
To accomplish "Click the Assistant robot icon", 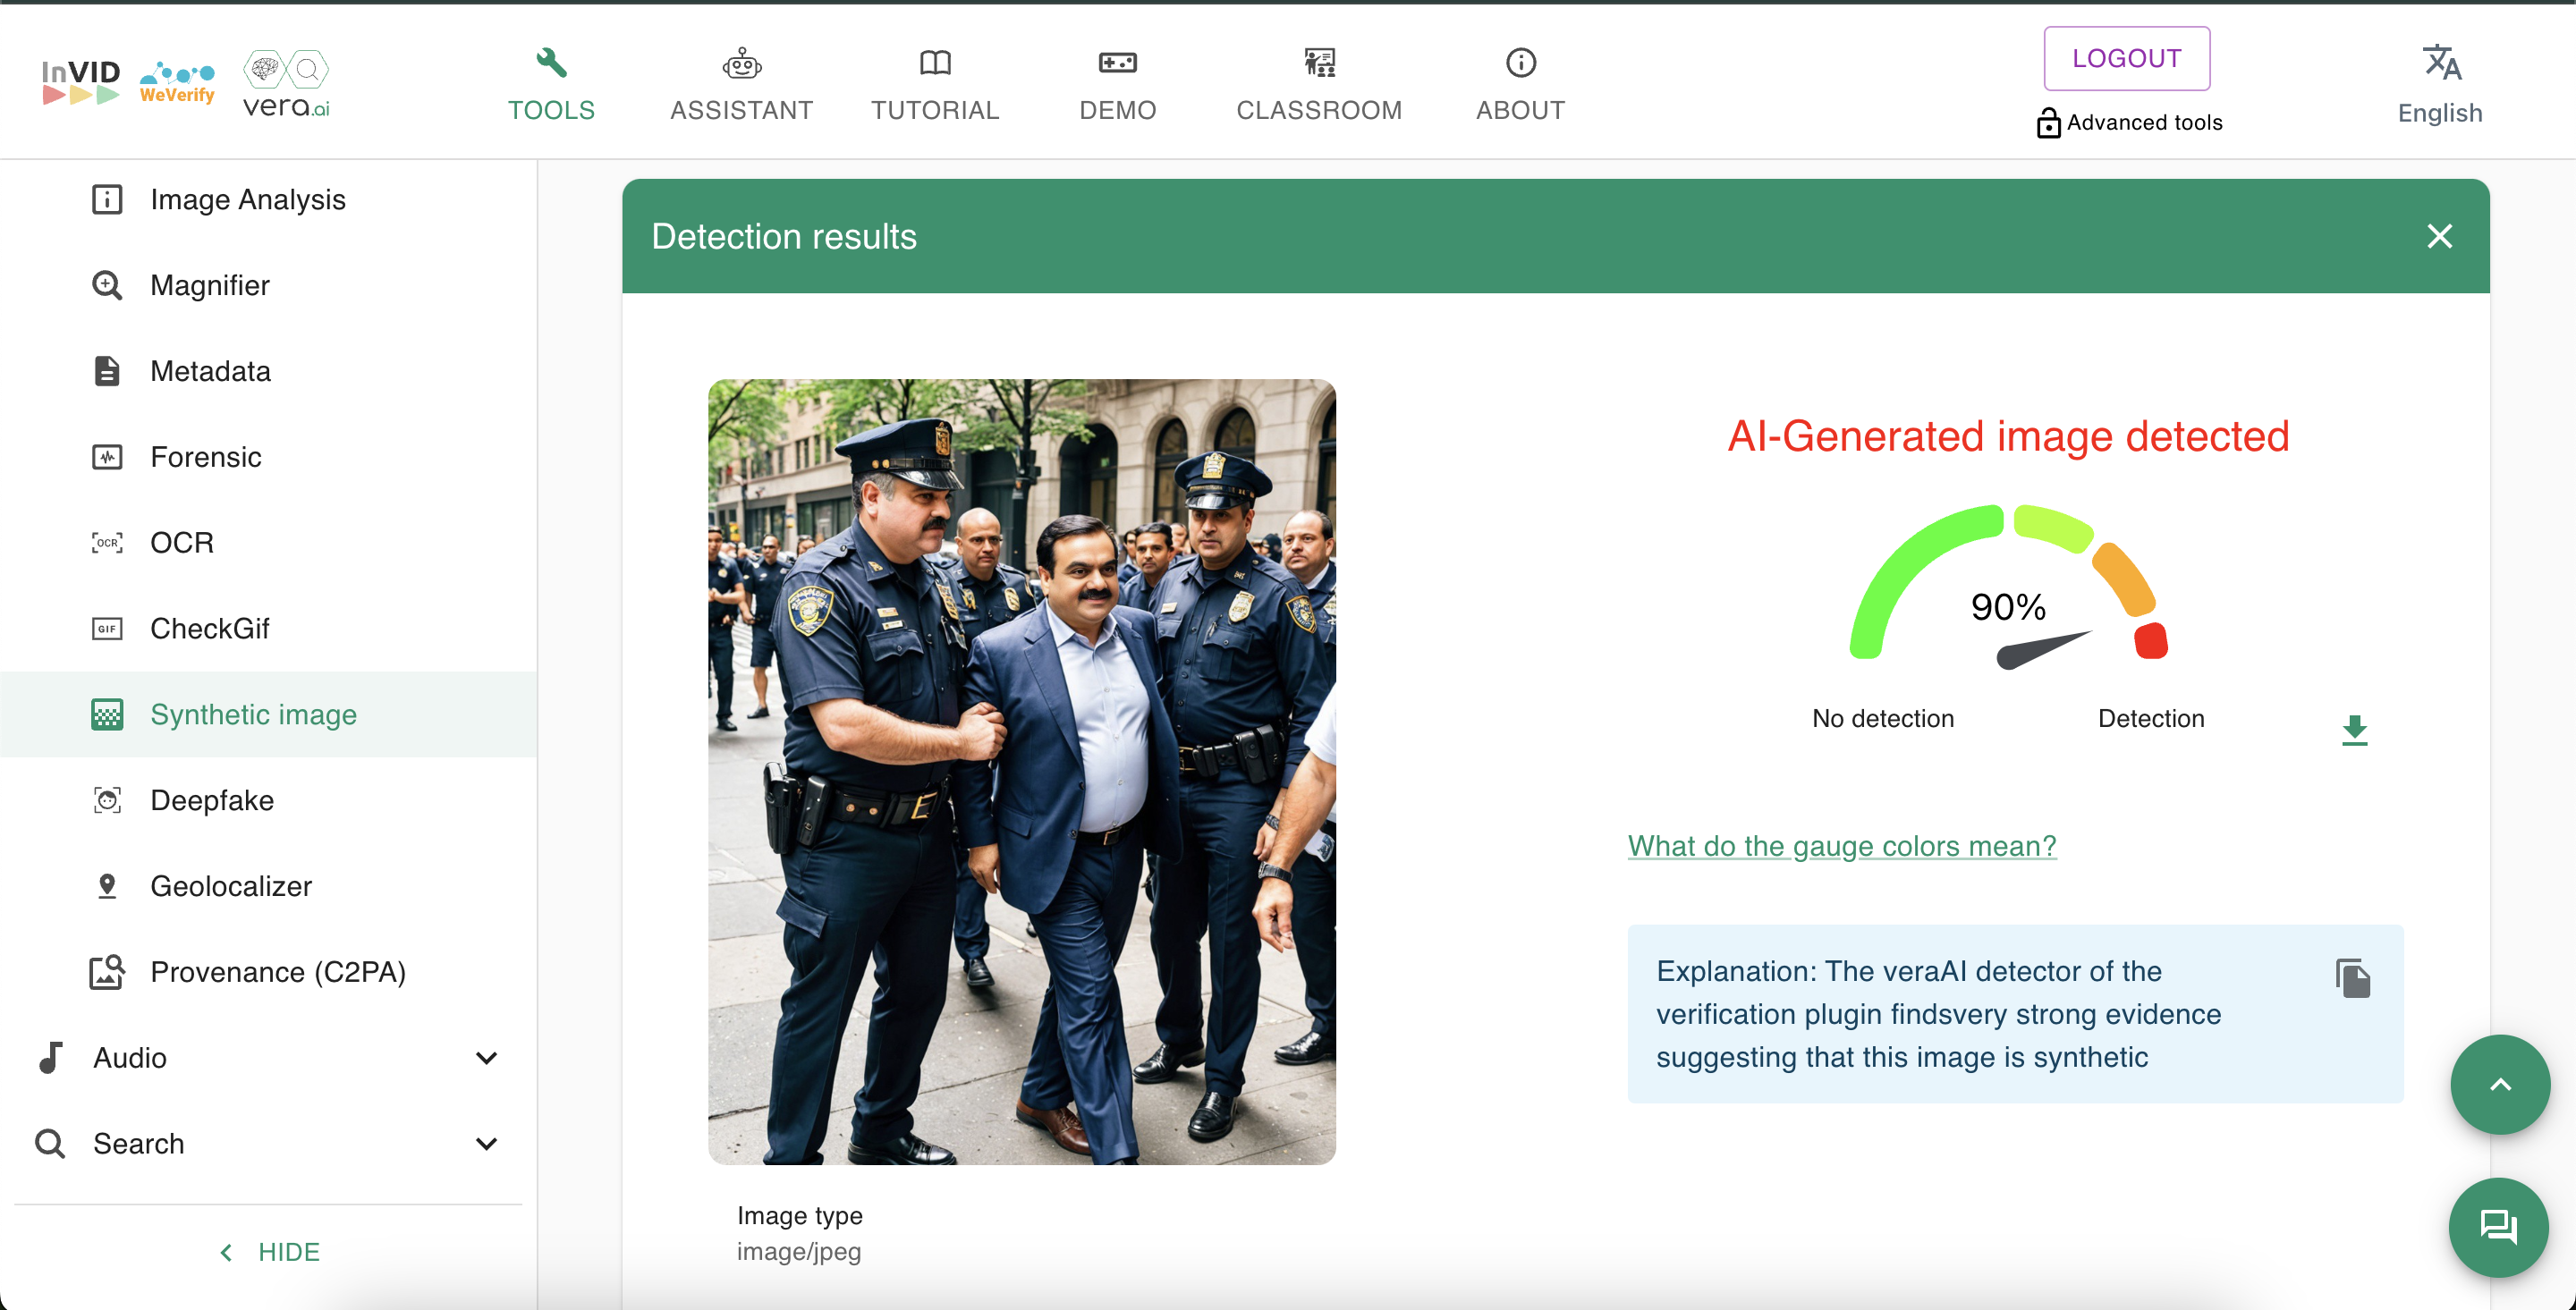I will (x=742, y=63).
